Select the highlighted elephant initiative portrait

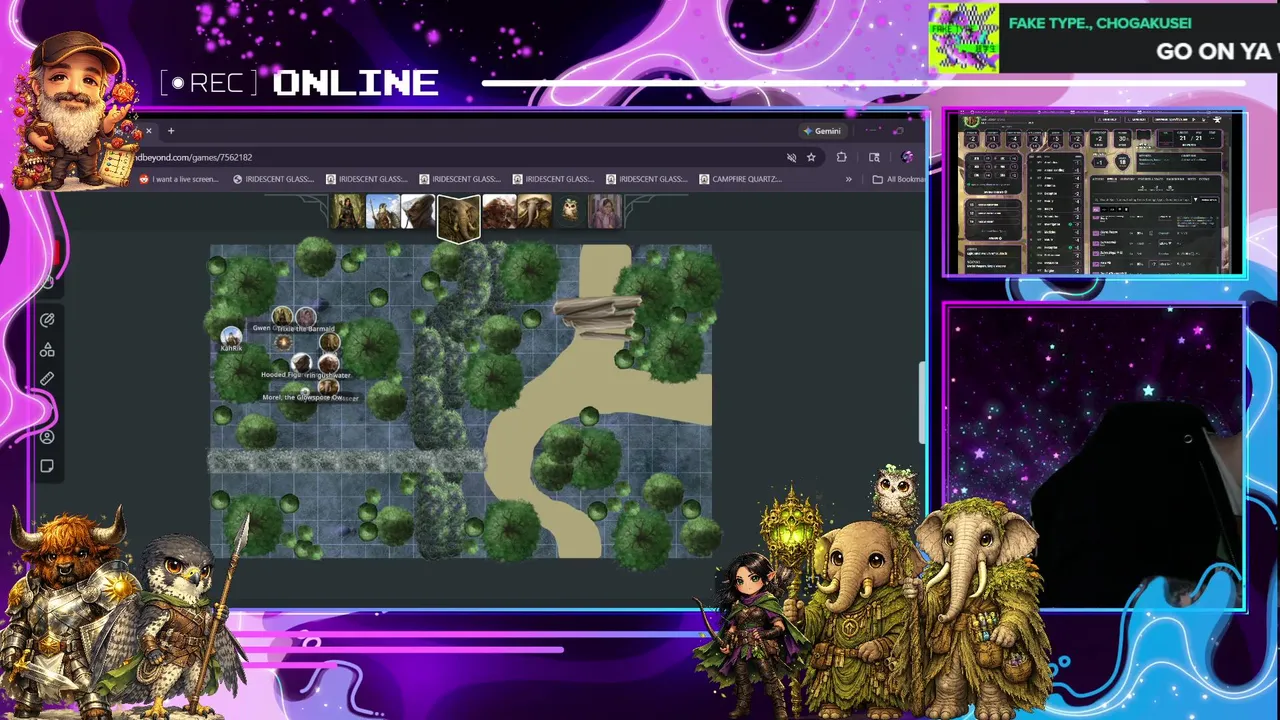[x=459, y=217]
